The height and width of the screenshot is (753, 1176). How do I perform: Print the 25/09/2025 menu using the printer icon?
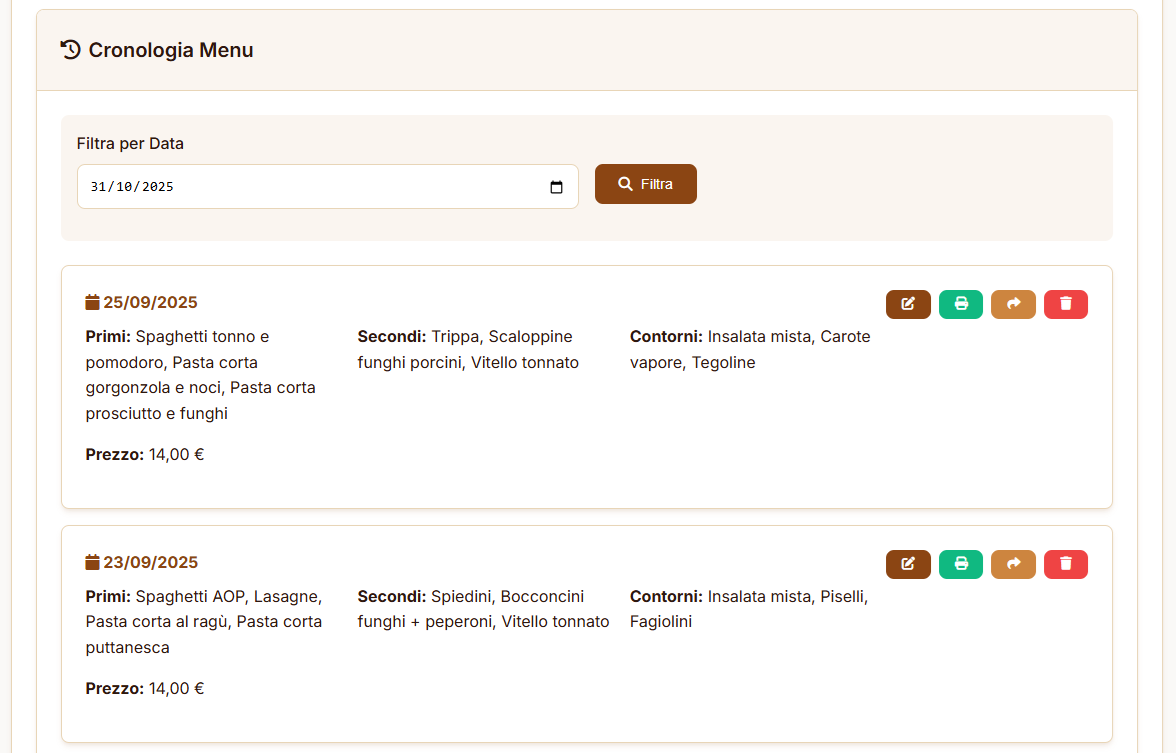pyautogui.click(x=961, y=304)
